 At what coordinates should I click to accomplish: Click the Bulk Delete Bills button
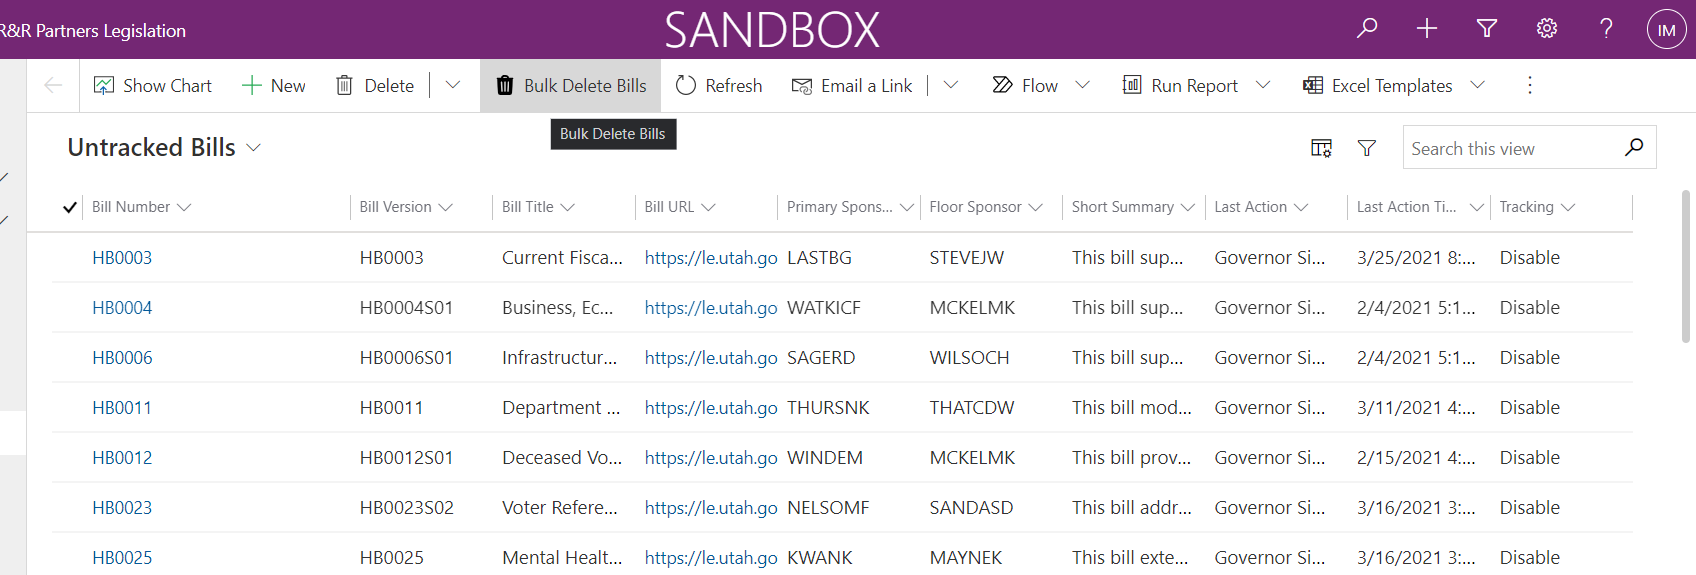[x=571, y=86]
